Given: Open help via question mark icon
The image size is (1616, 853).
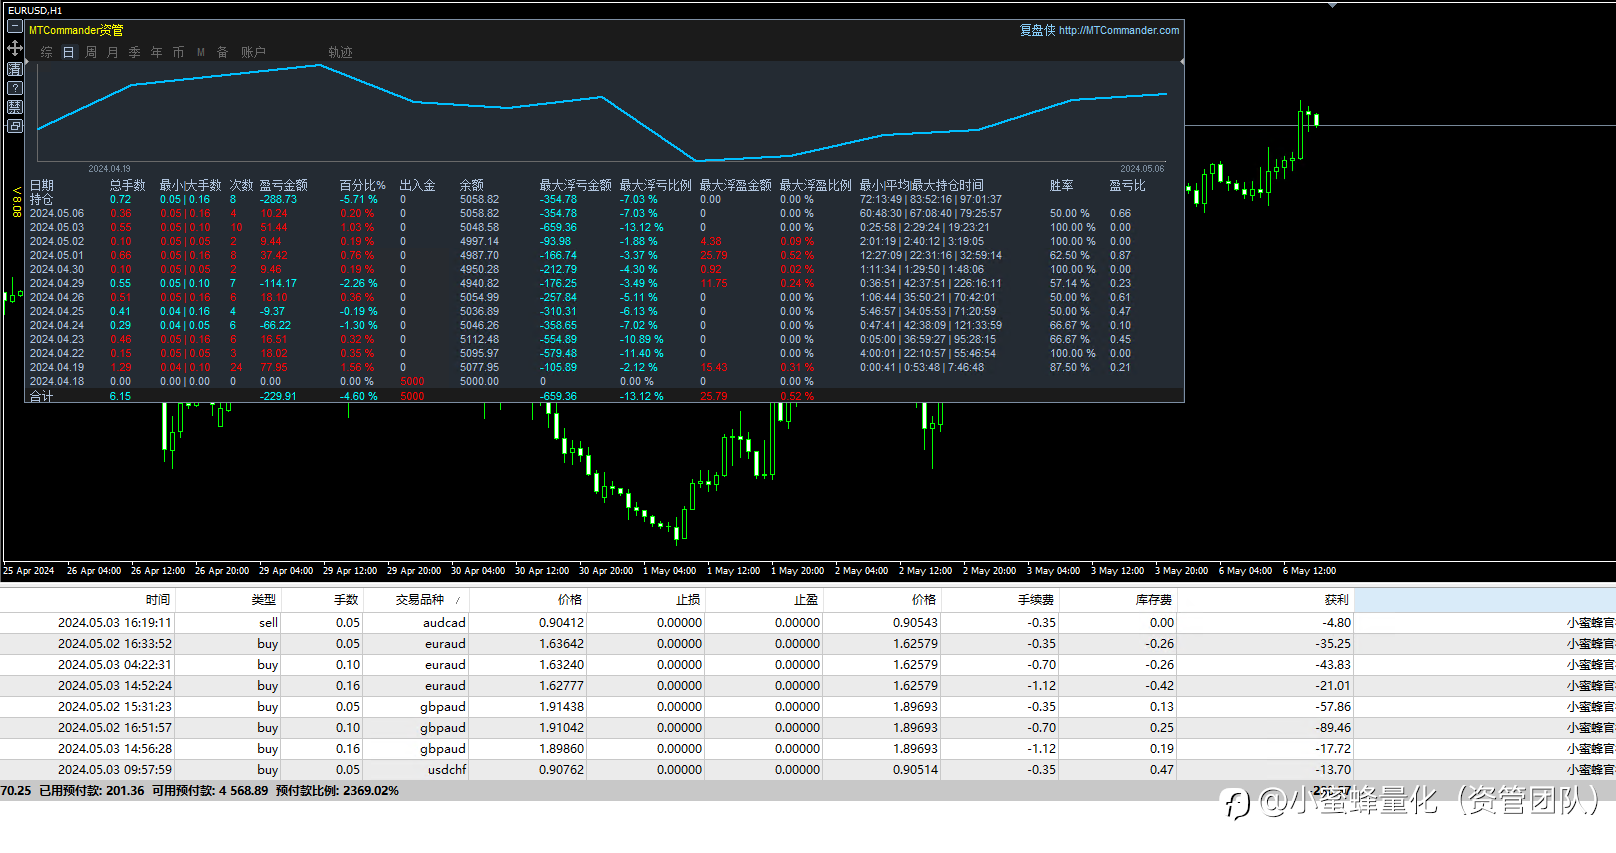Looking at the screenshot, I should coord(15,88).
